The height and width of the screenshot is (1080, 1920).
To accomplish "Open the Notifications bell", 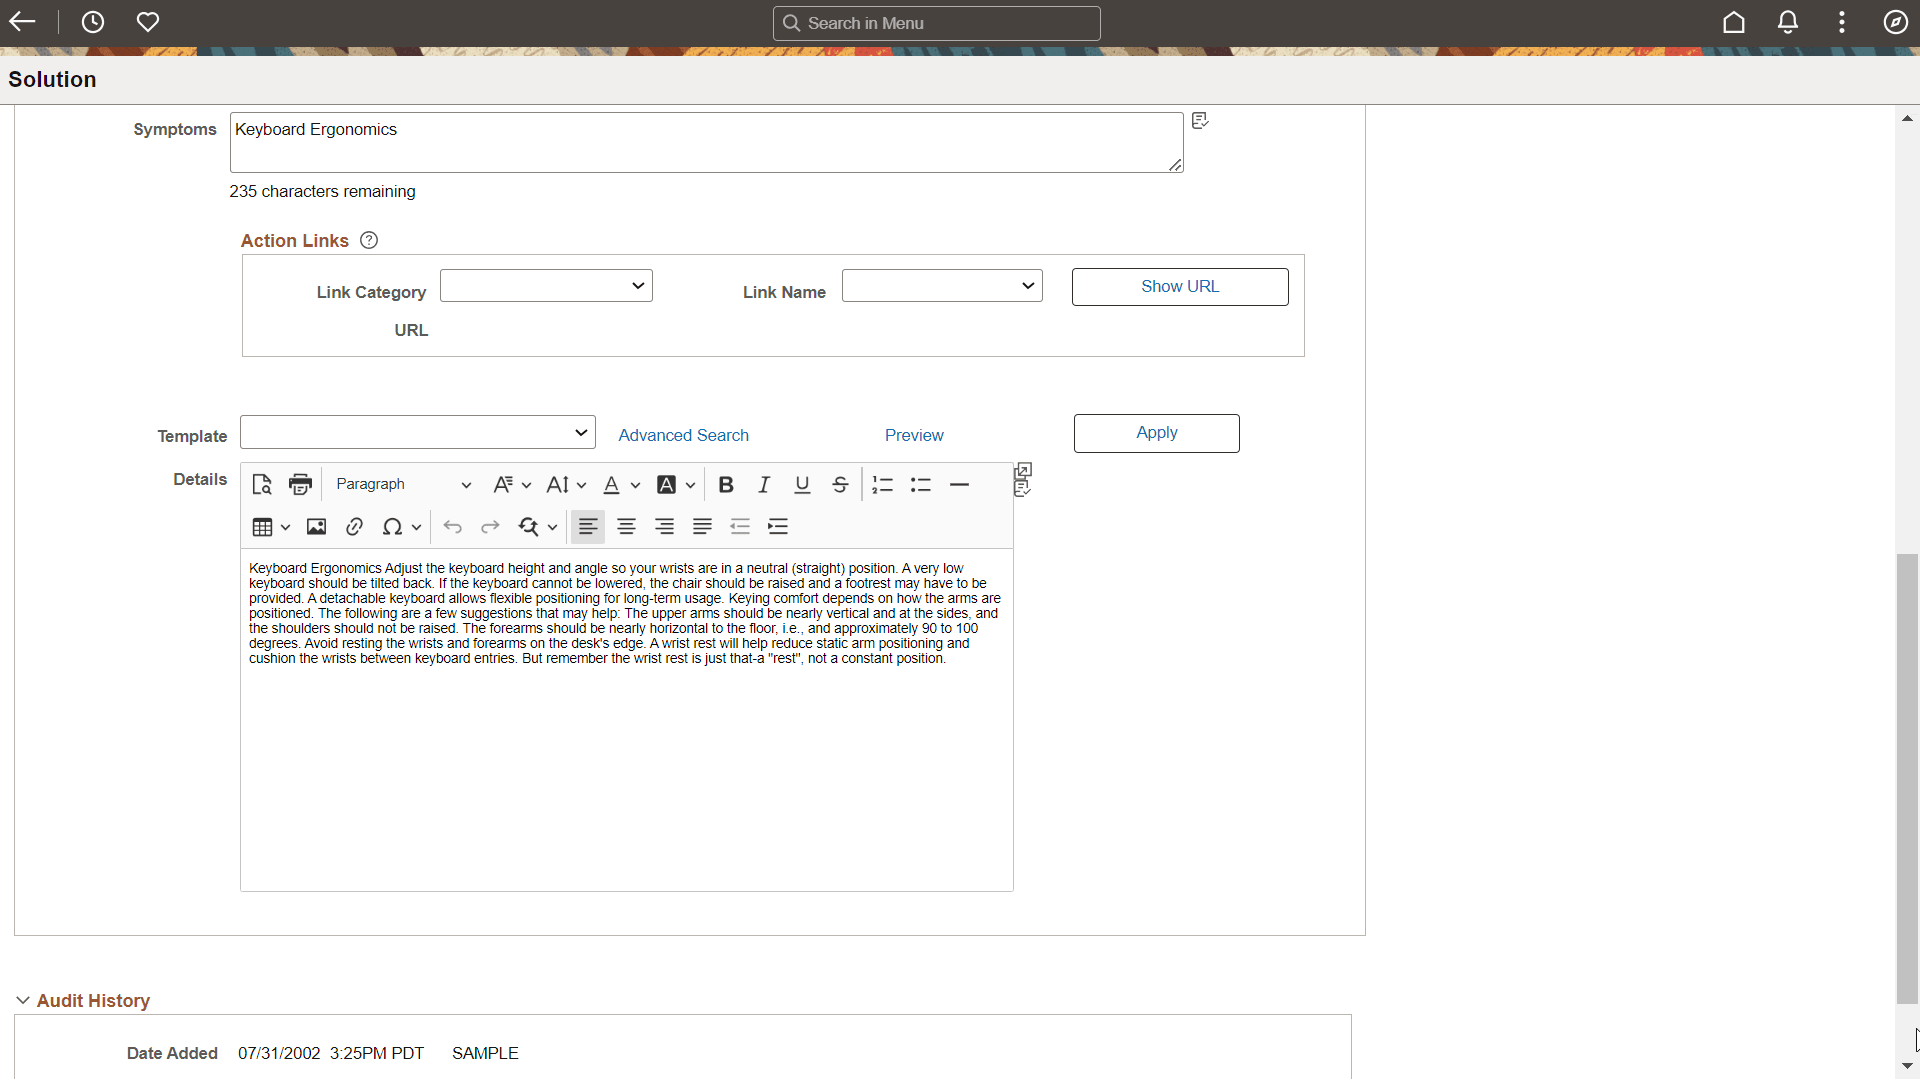I will [x=1788, y=21].
